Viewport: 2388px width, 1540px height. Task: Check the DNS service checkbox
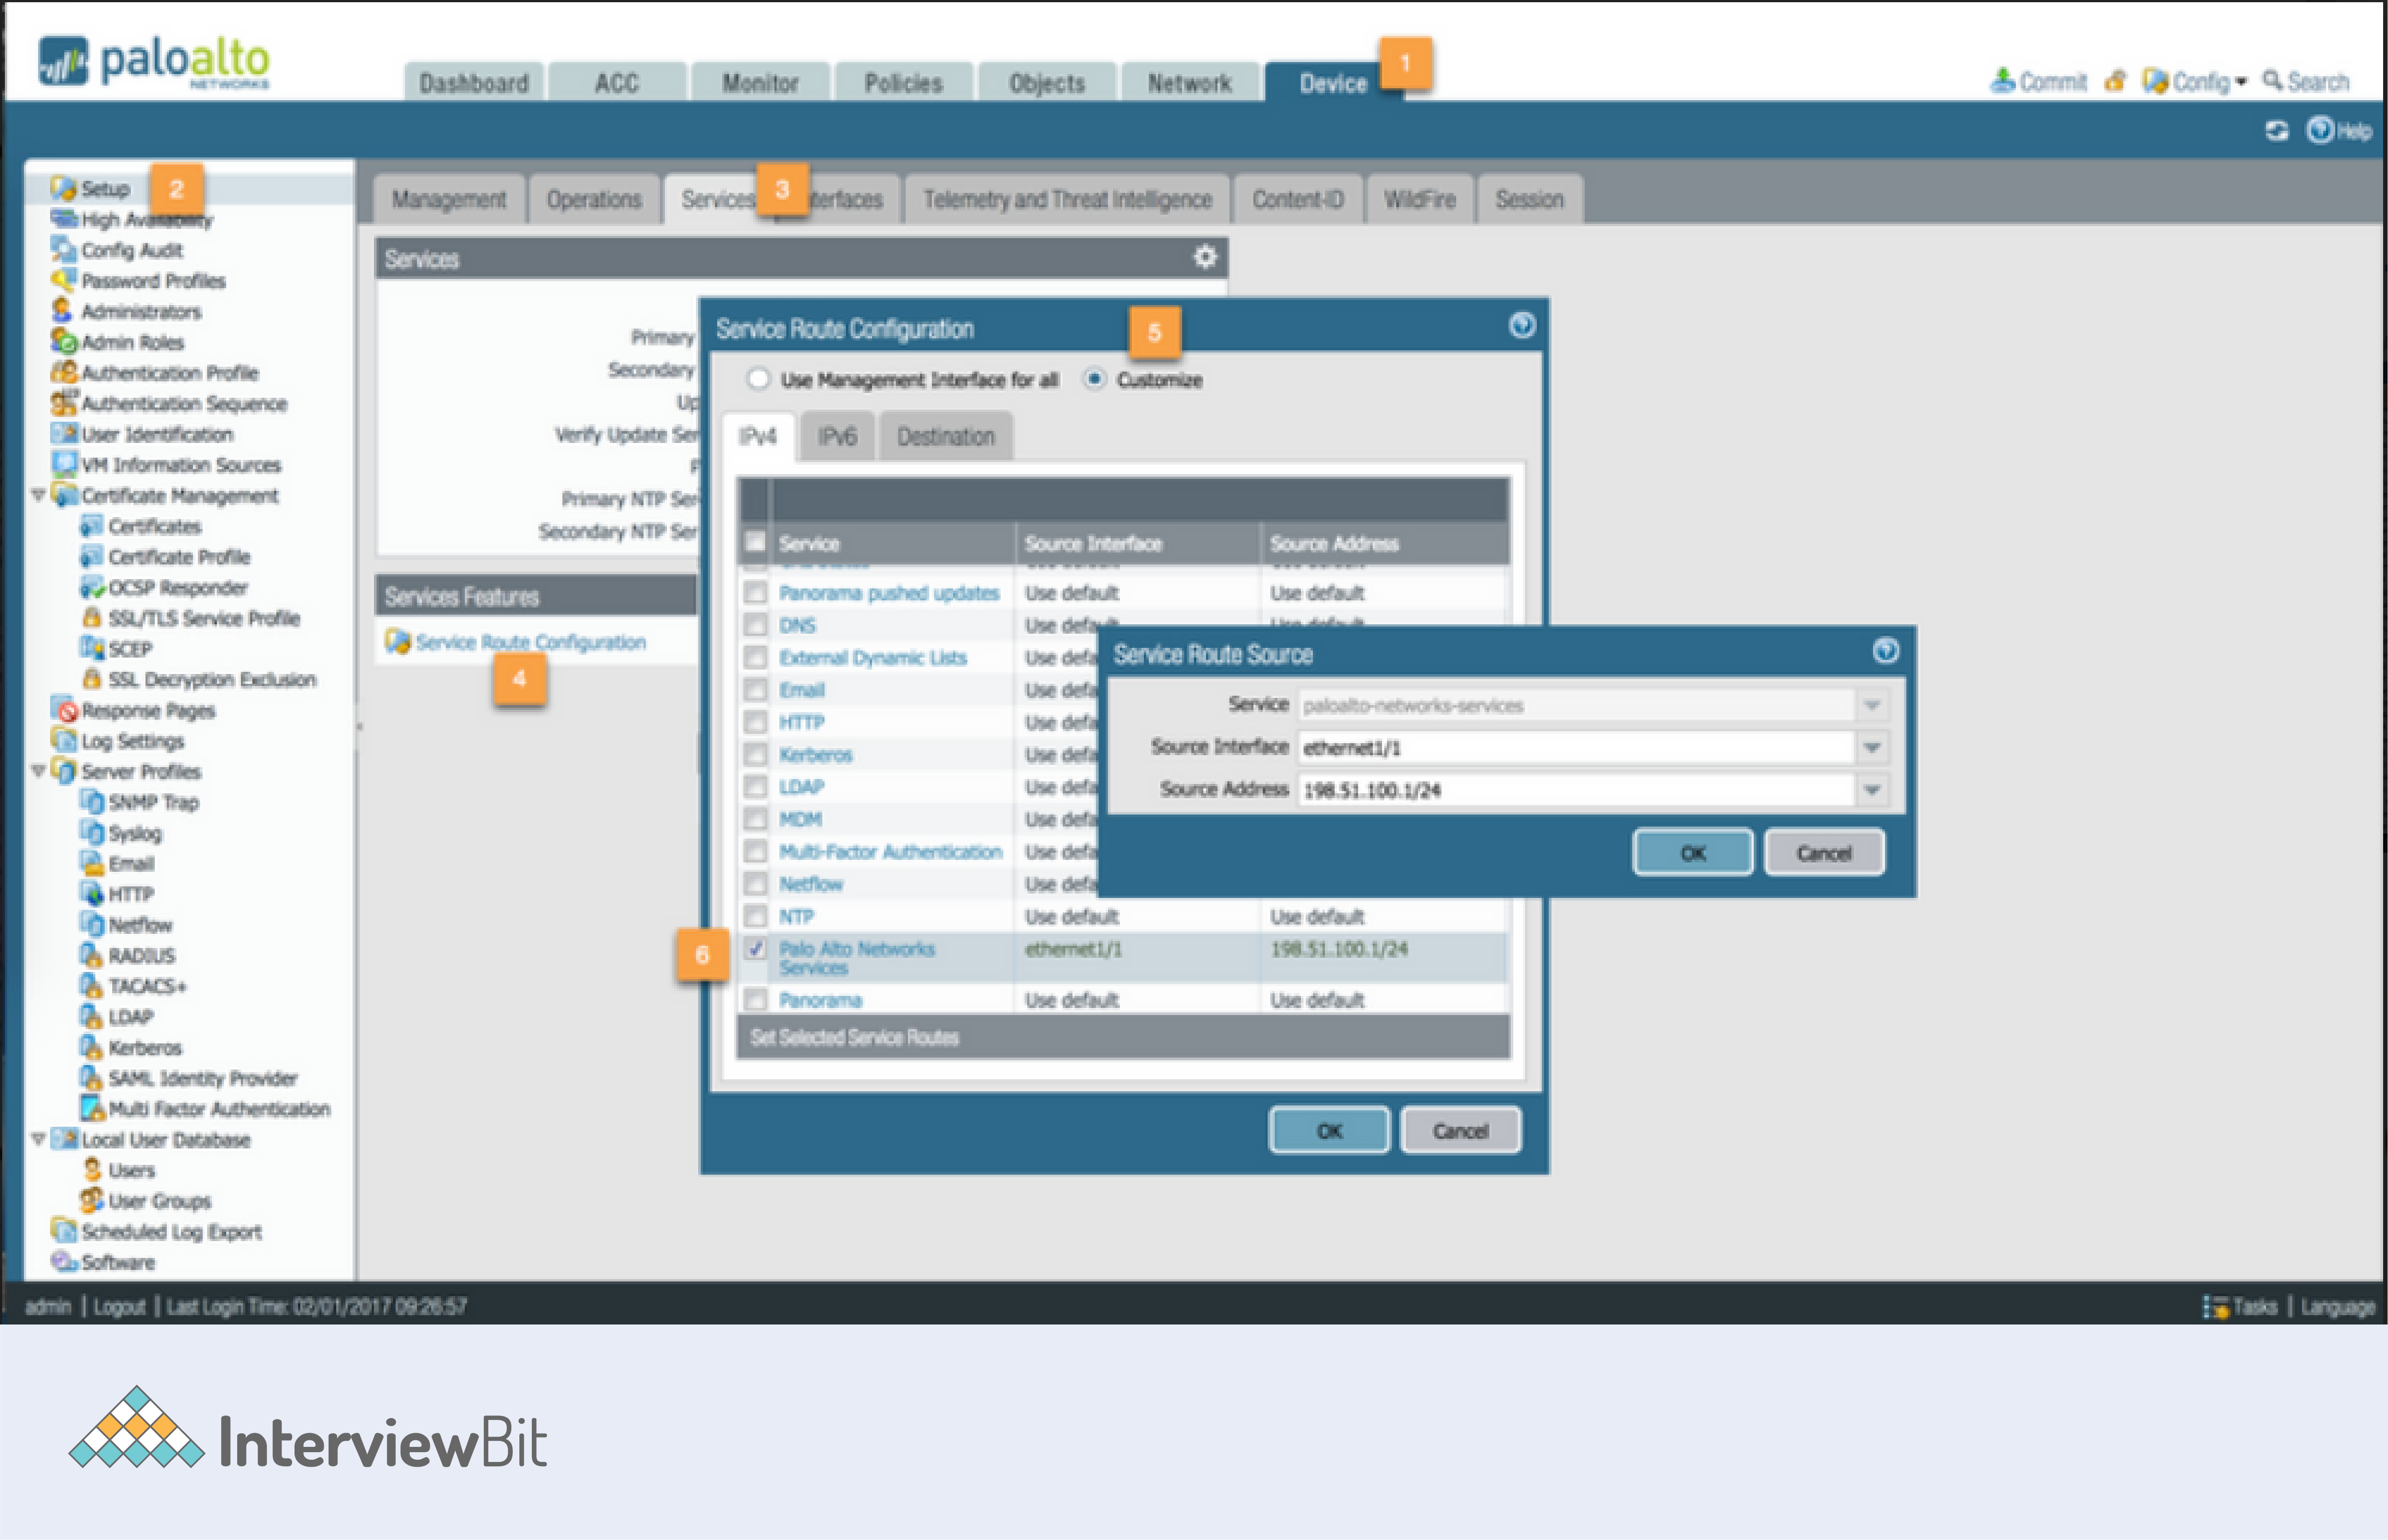coord(756,625)
